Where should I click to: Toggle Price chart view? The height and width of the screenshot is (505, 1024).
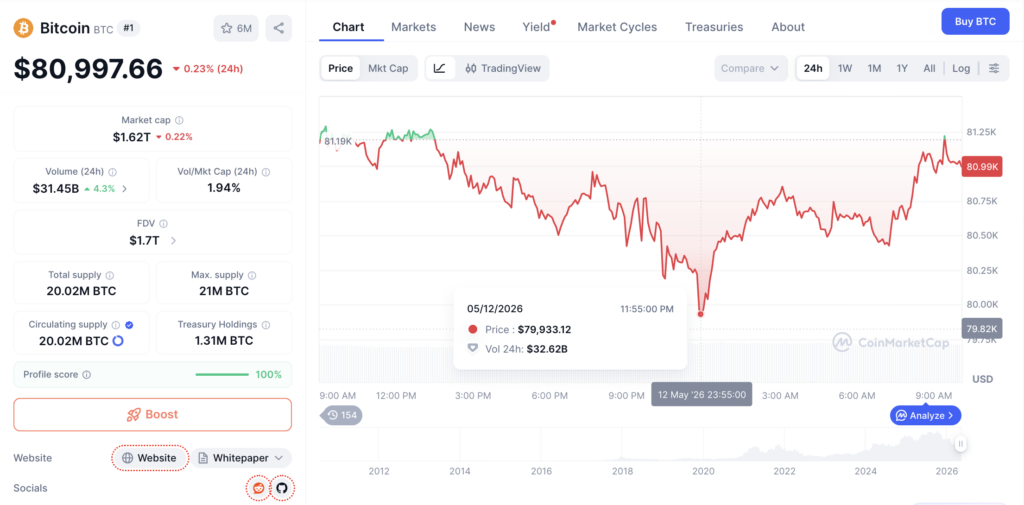340,68
